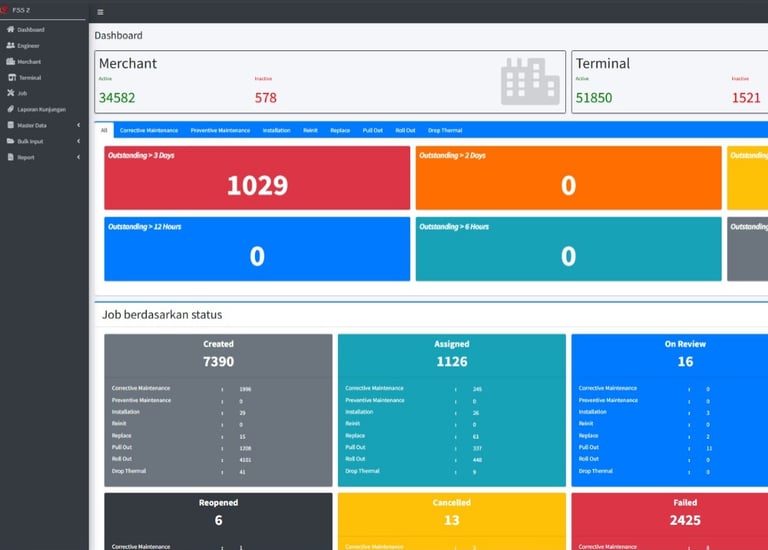Click Merchant active count 34582
Screen dimensions: 768x550
coord(117,98)
